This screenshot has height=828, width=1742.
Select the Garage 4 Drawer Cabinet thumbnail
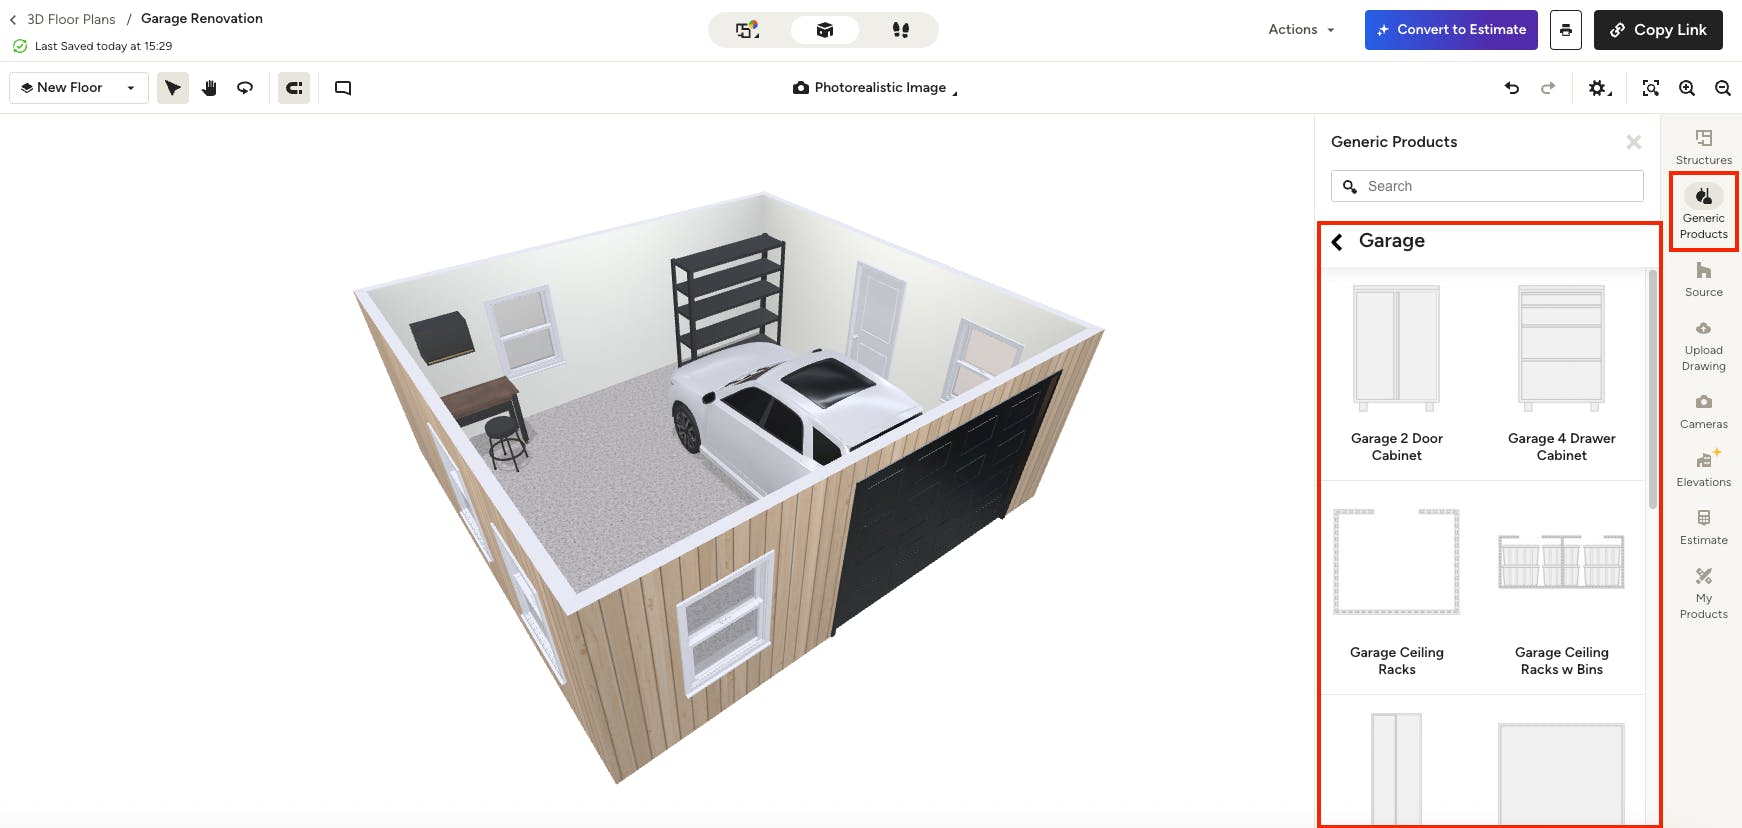[1562, 348]
